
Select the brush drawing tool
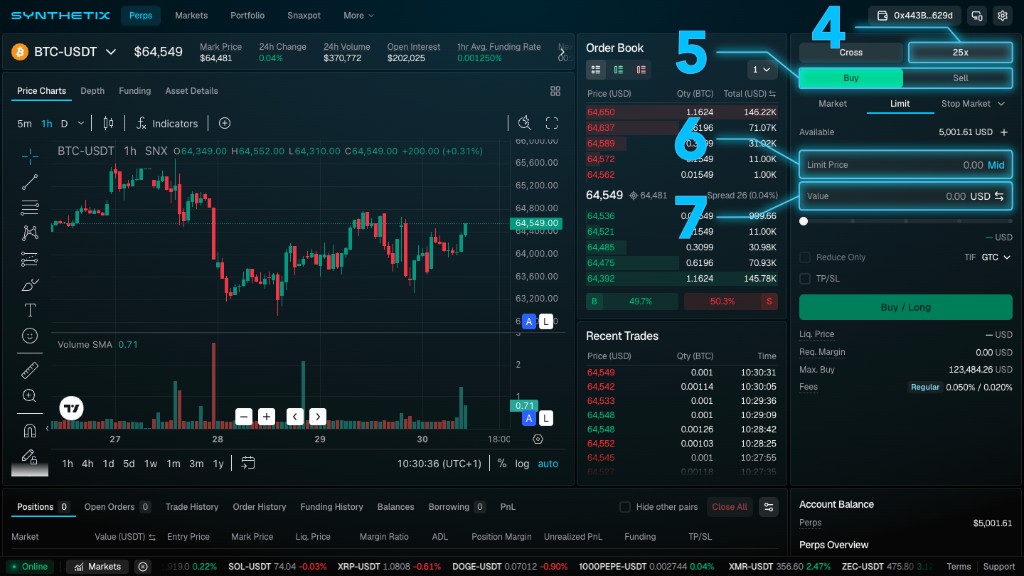(29, 285)
